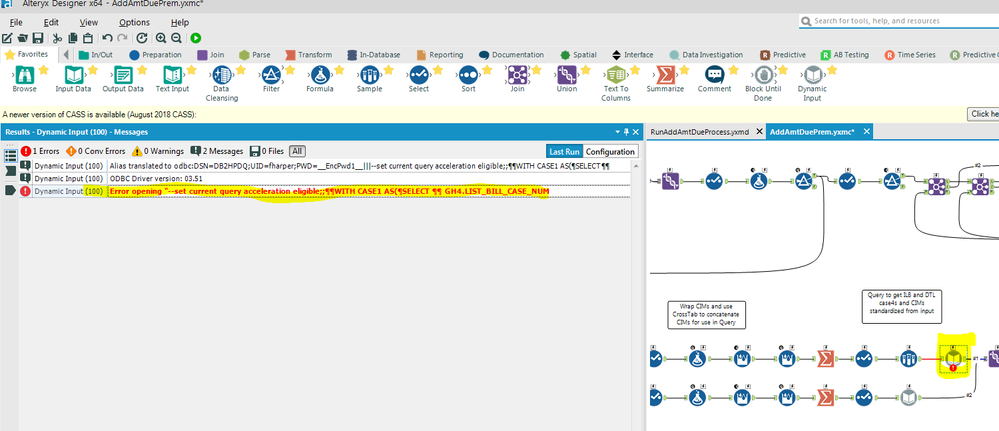Toggle the 0 Files filter
Image resolution: width=999 pixels, height=431 pixels.
[267, 151]
